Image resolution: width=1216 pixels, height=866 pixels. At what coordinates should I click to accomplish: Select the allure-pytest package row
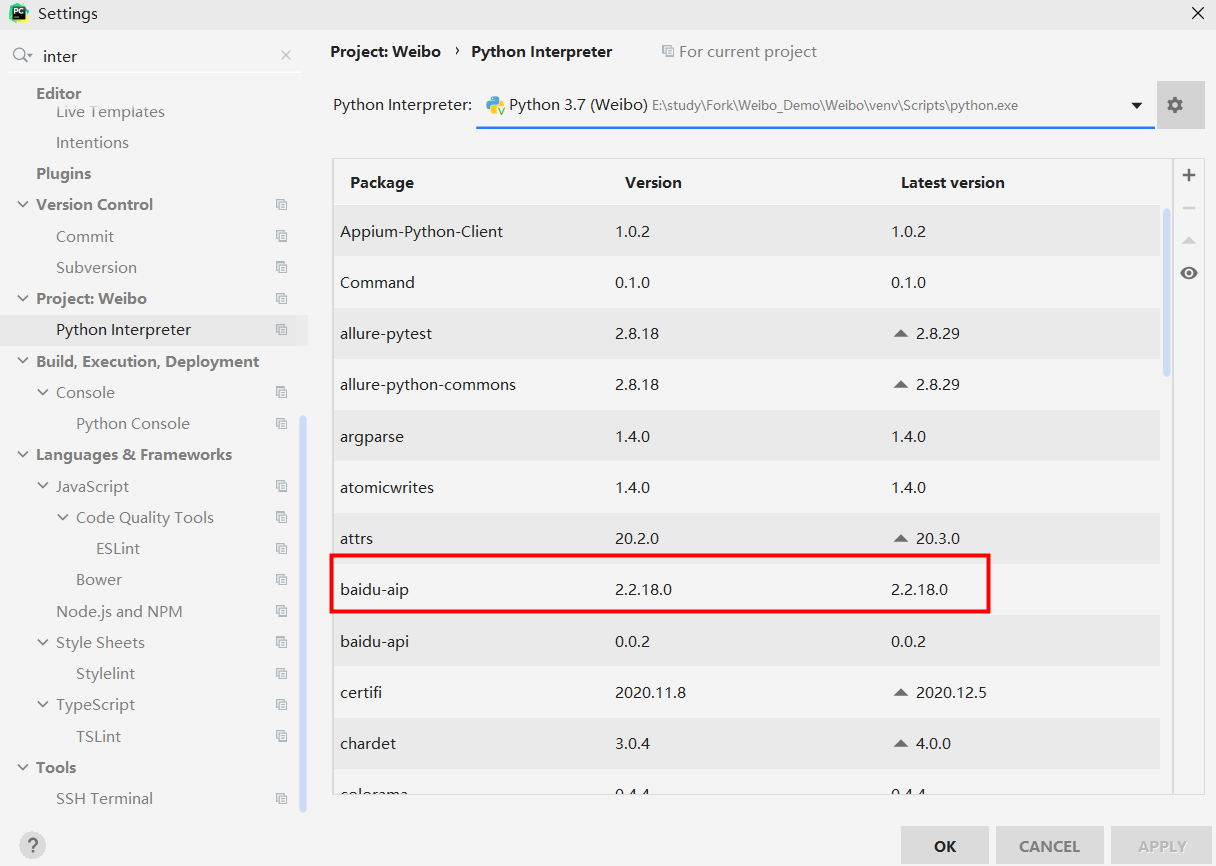(747, 333)
